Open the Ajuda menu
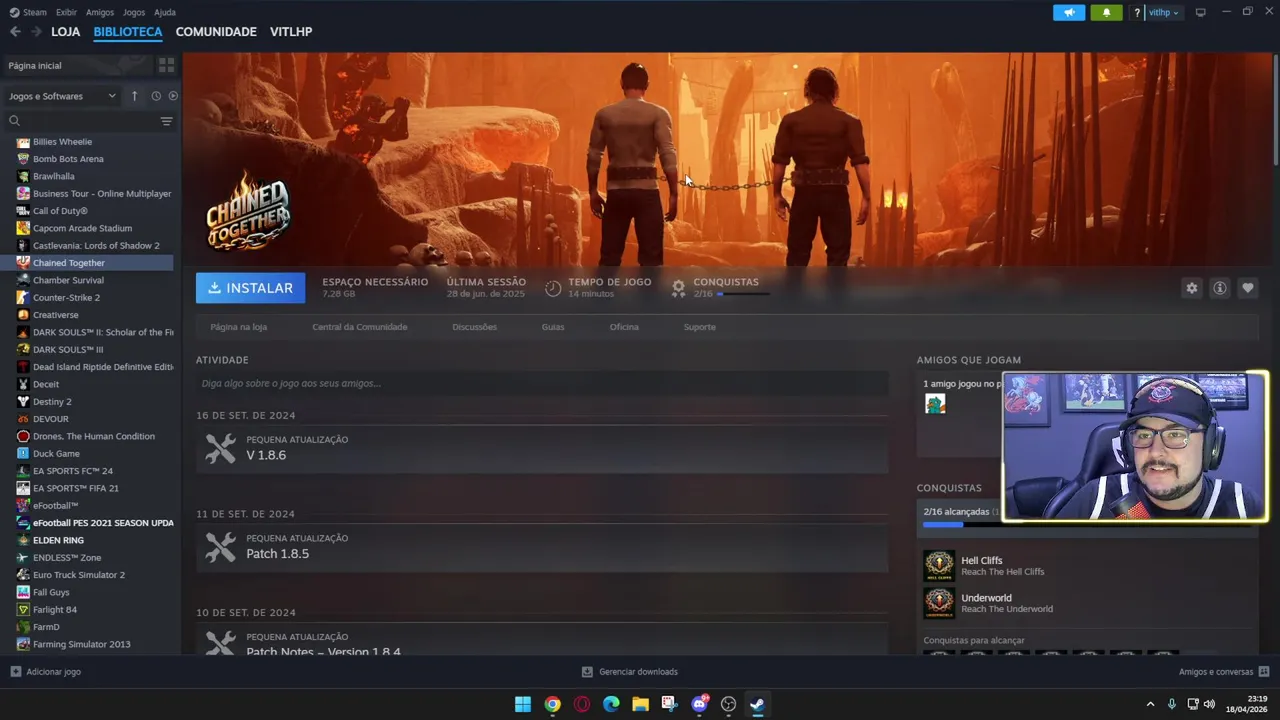Viewport: 1280px width, 720px height. [165, 12]
